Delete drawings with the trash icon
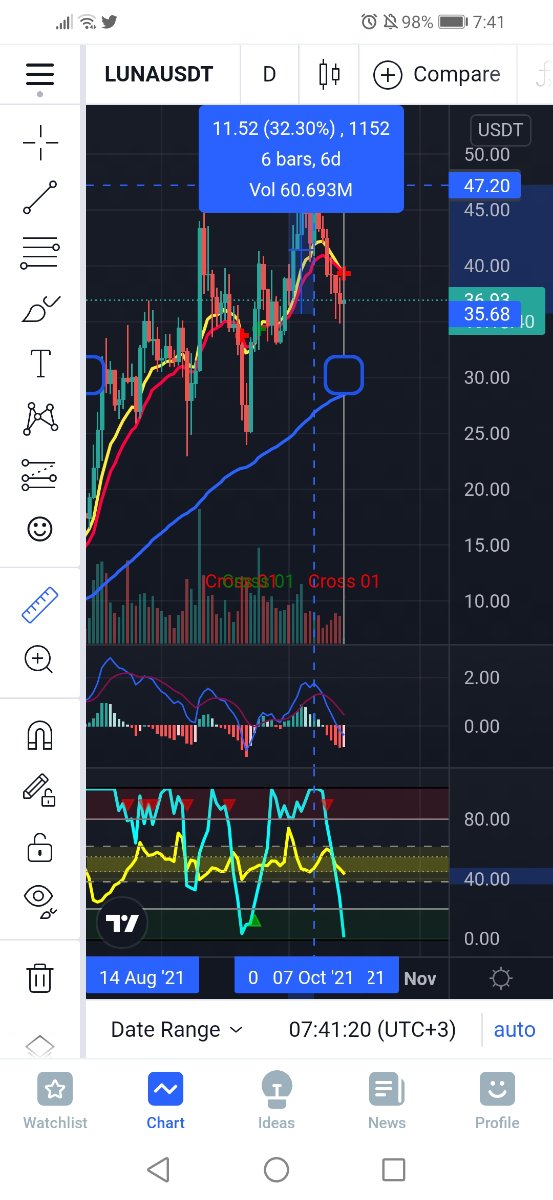Screen dimensions: 553x1200 (x=40, y=977)
